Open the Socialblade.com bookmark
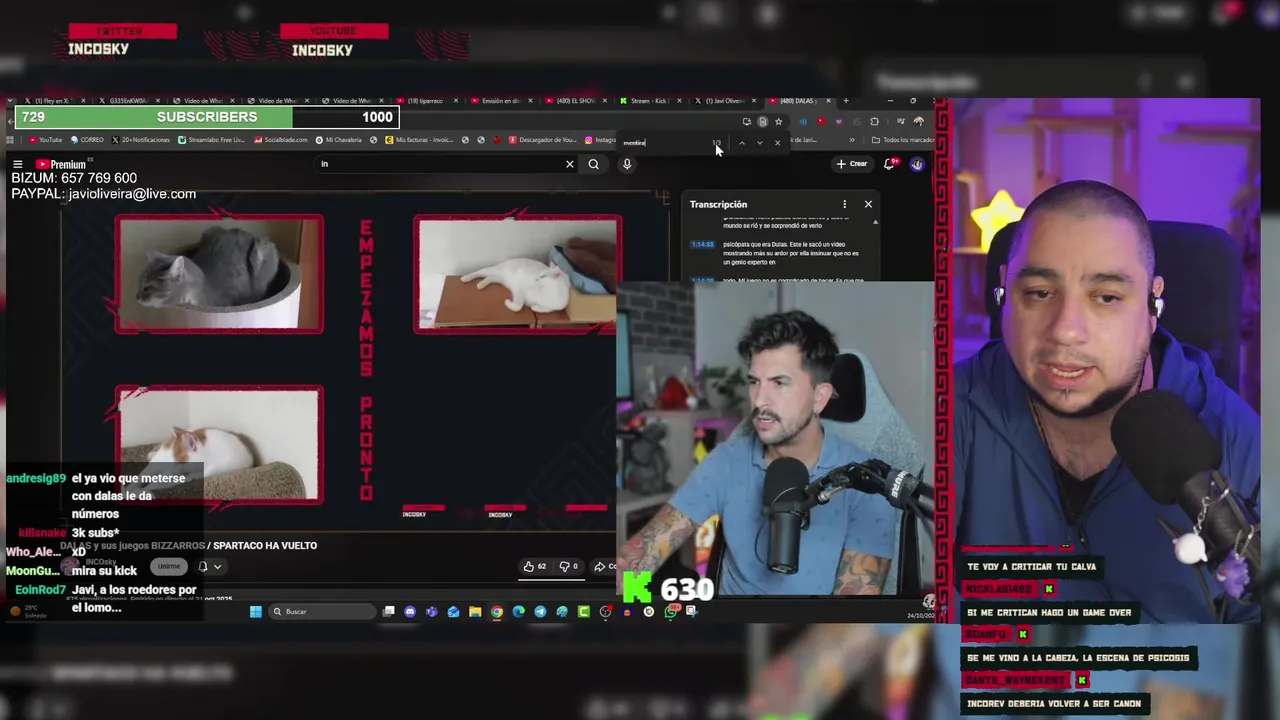Viewport: 1280px width, 720px height. [x=280, y=140]
